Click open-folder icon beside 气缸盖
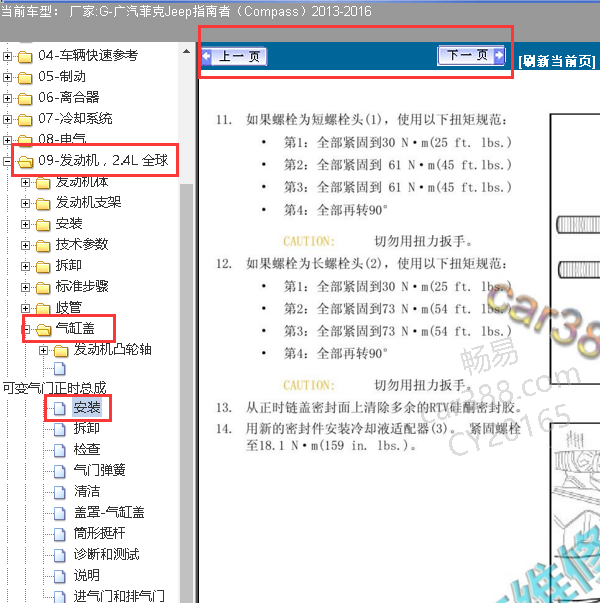The width and height of the screenshot is (600, 603). (44, 330)
